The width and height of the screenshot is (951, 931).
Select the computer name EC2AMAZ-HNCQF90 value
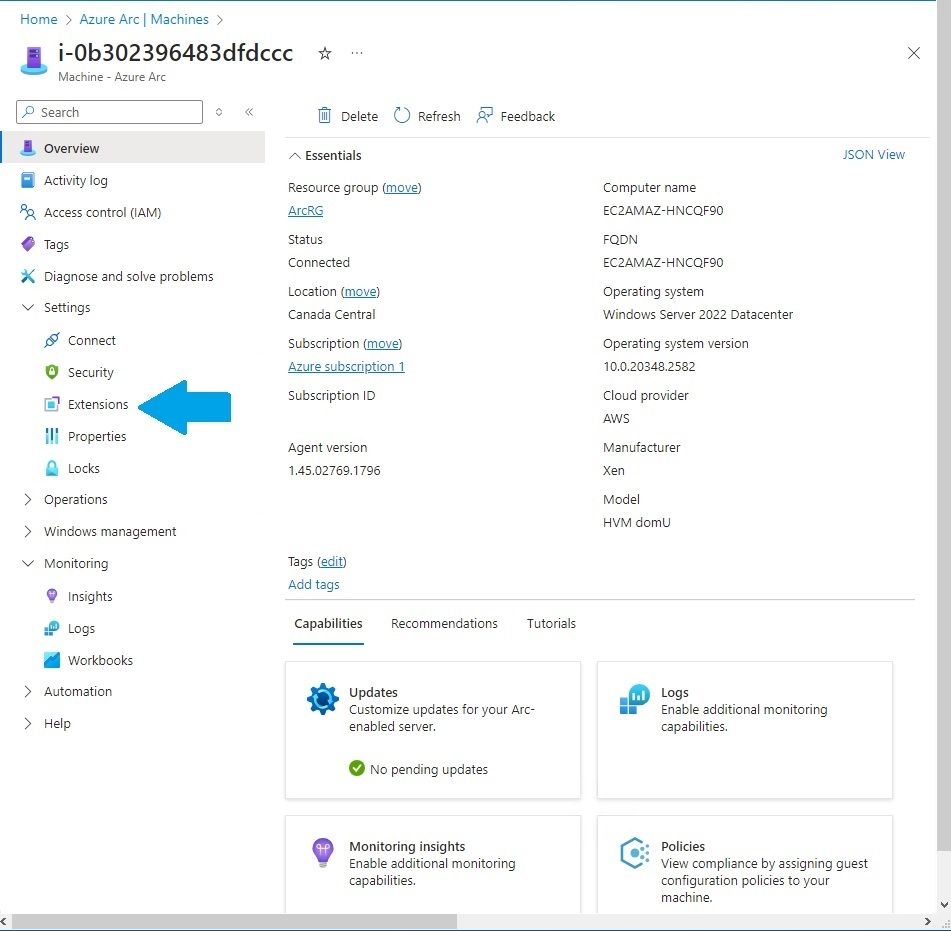pos(663,210)
